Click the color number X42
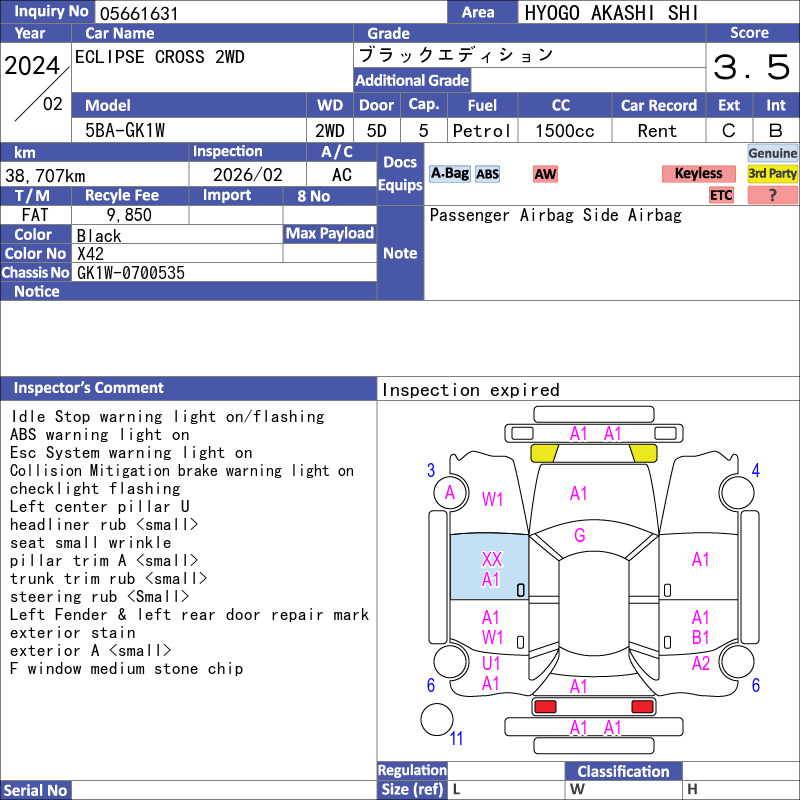This screenshot has height=800, width=800. [x=90, y=254]
